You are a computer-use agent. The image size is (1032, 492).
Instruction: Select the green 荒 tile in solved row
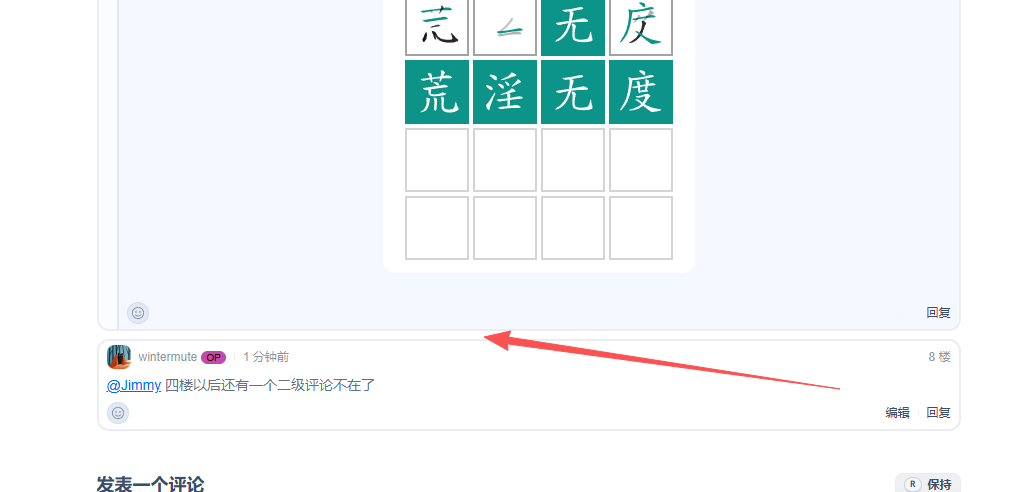pyautogui.click(x=437, y=92)
